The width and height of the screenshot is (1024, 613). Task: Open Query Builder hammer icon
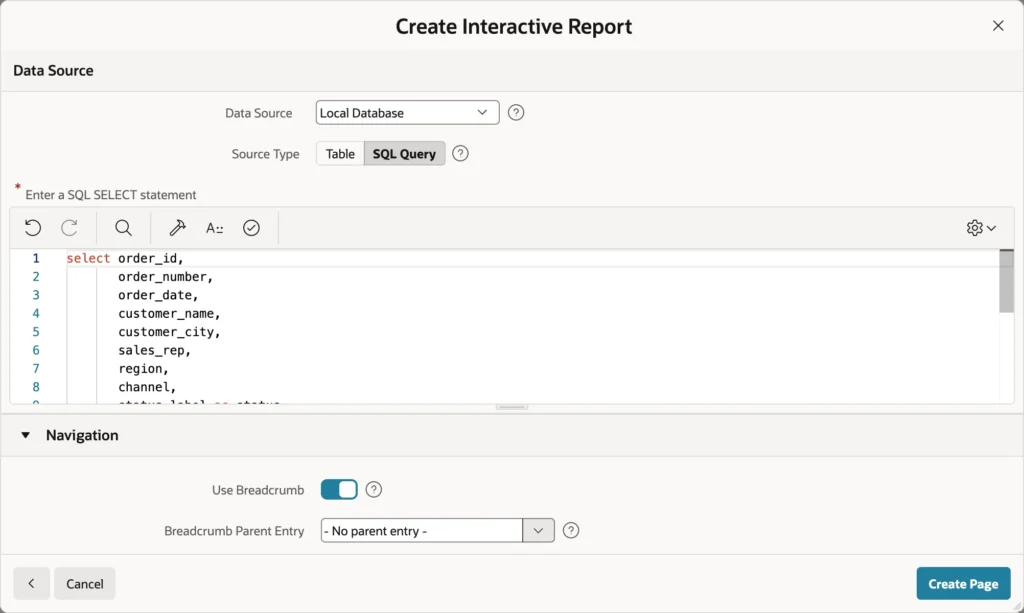click(x=177, y=228)
